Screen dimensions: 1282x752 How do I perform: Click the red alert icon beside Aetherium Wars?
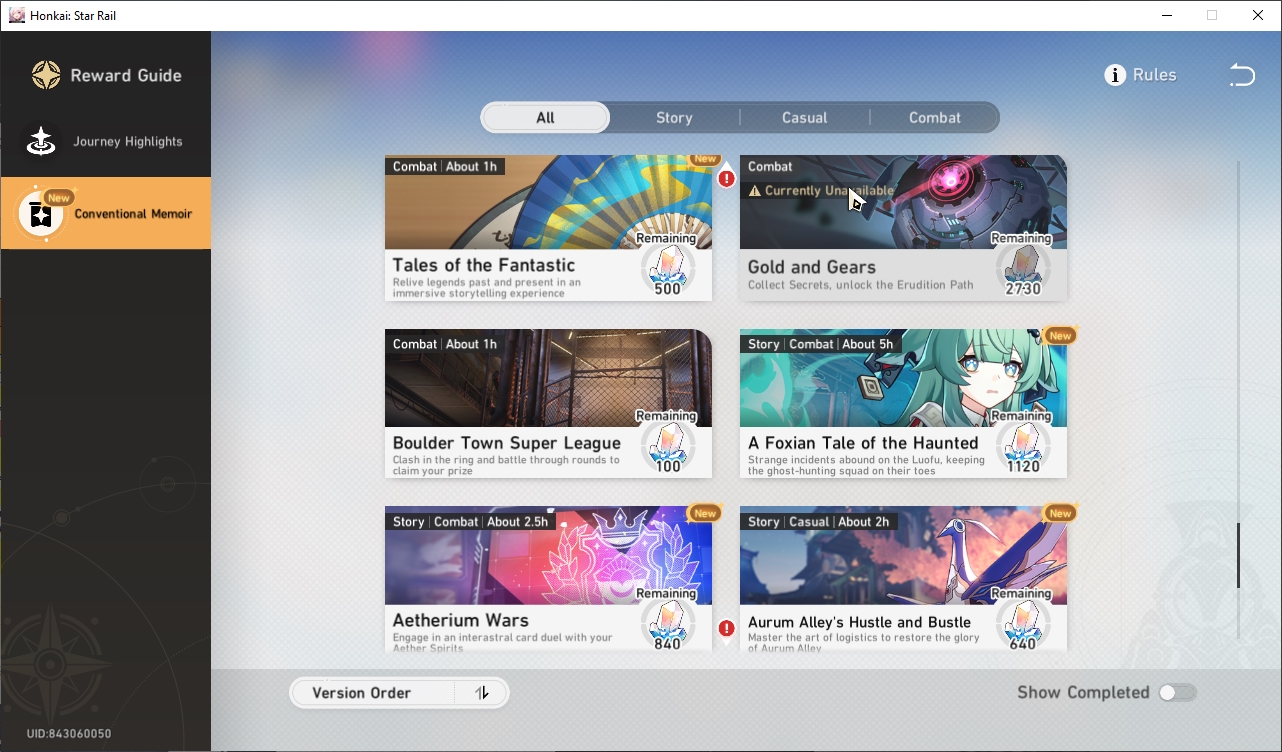point(727,628)
